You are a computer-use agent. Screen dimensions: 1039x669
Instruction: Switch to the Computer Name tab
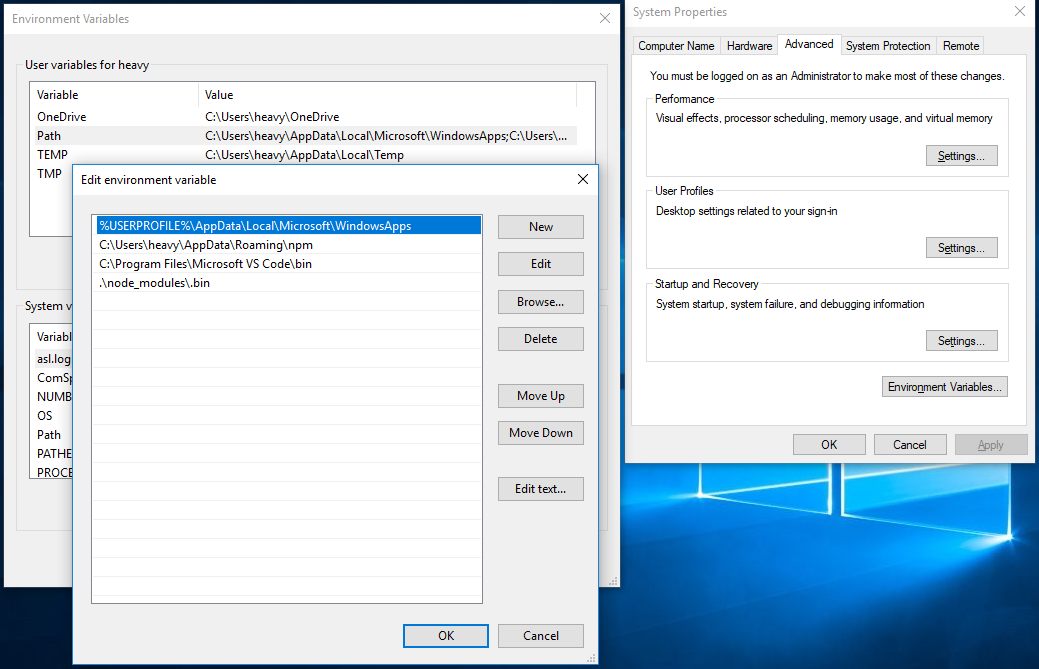pyautogui.click(x=676, y=46)
